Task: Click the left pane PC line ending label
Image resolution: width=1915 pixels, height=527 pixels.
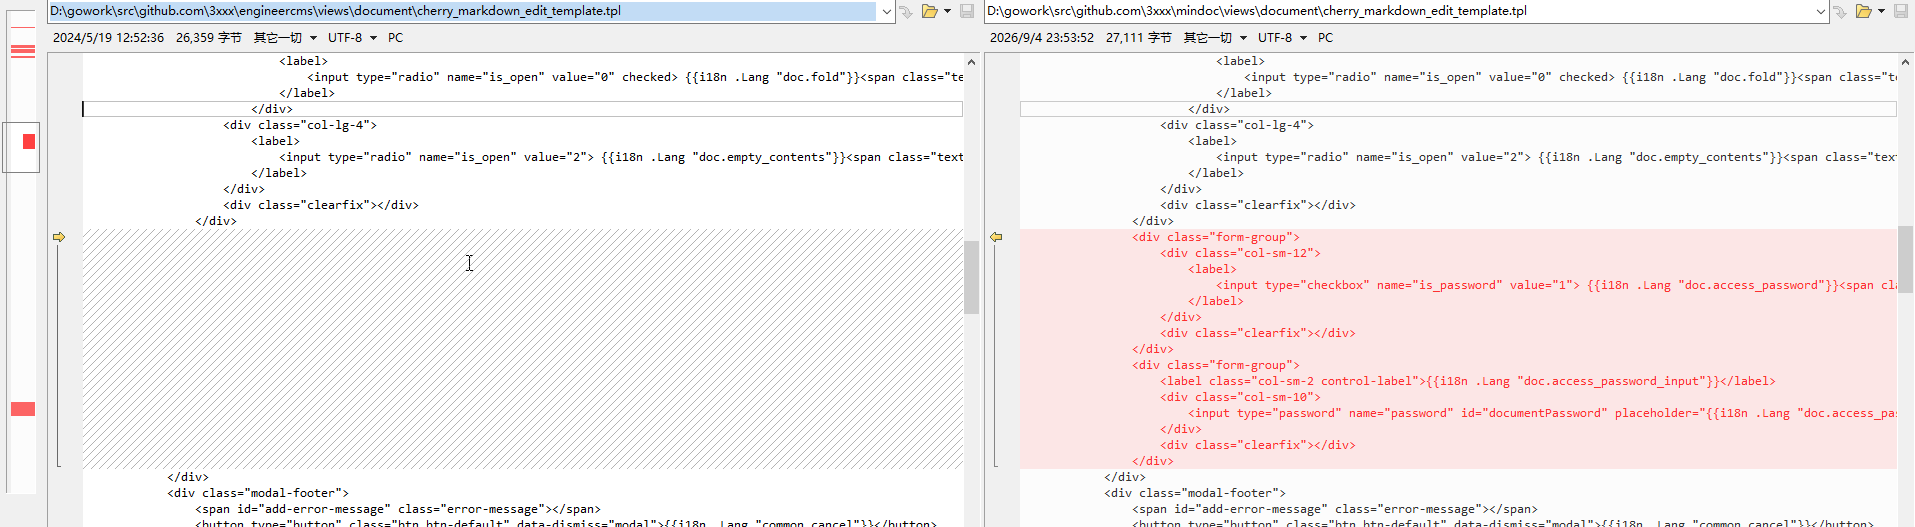Action: pos(396,38)
